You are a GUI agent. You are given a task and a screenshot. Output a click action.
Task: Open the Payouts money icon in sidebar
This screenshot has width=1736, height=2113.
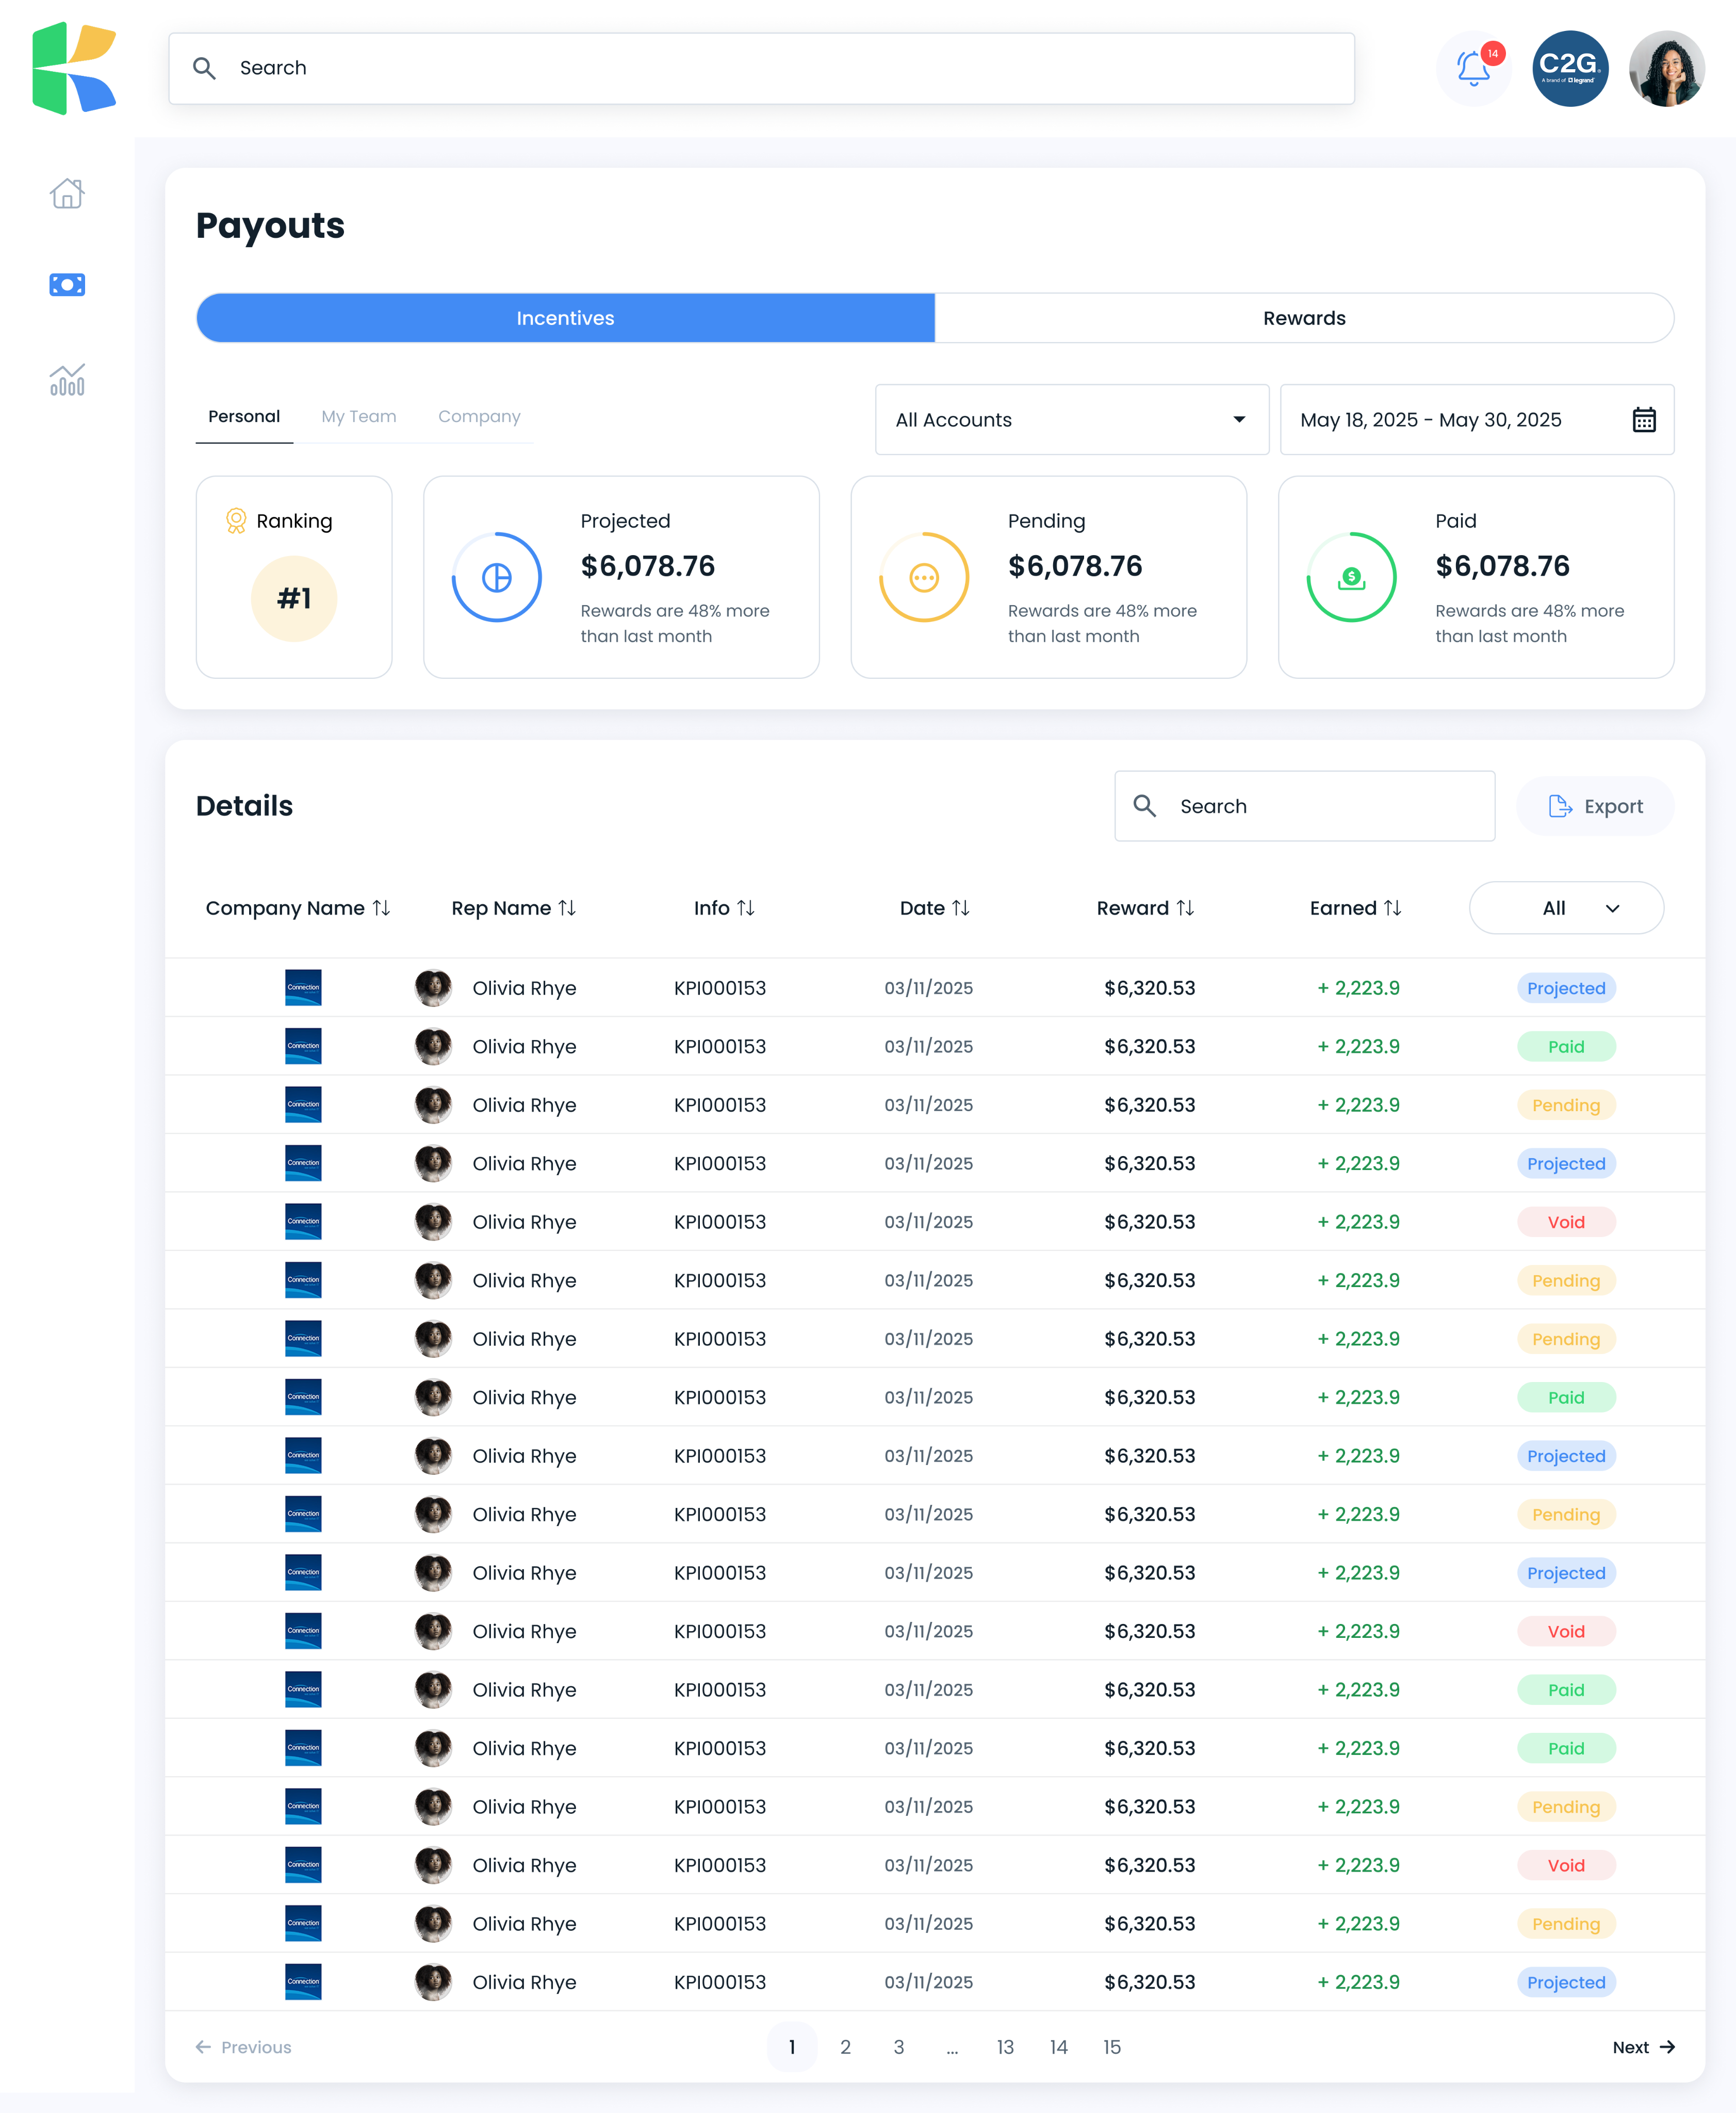[x=67, y=285]
